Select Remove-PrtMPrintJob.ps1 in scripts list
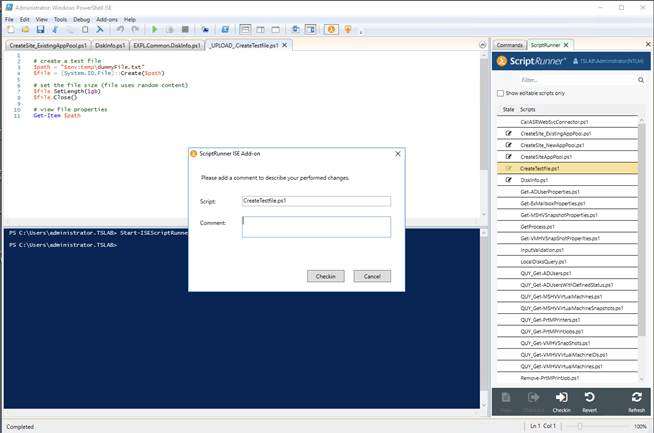This screenshot has height=433, width=654. [567, 378]
